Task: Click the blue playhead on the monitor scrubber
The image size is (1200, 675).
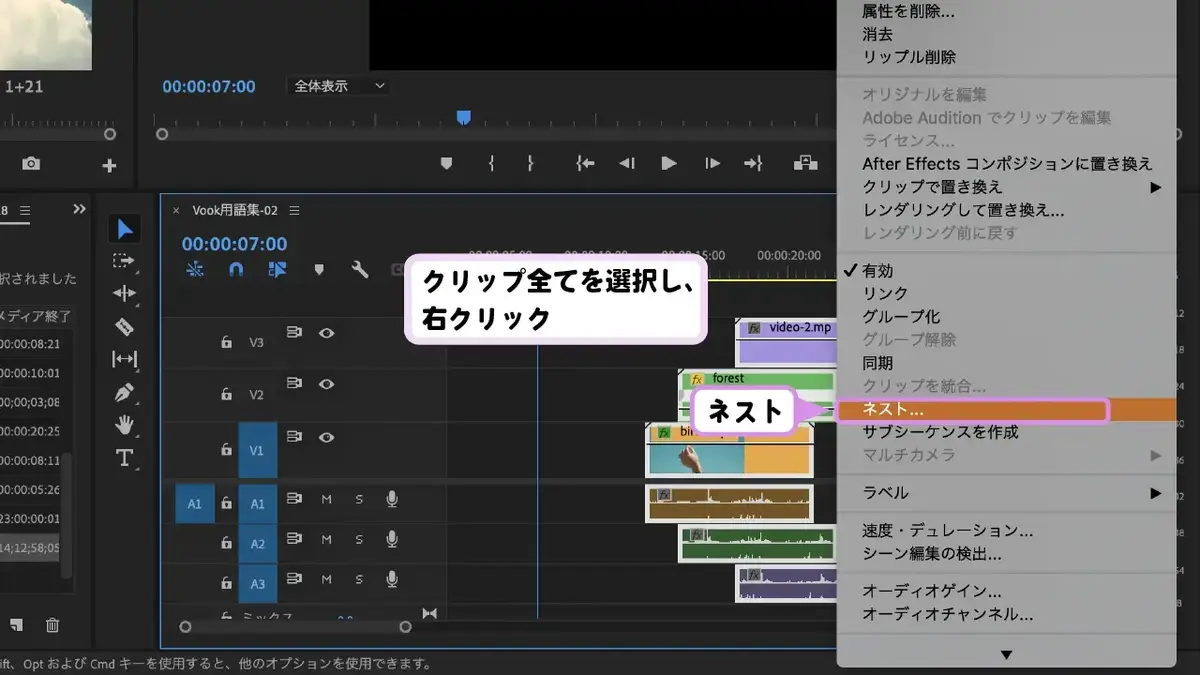Action: [x=463, y=118]
